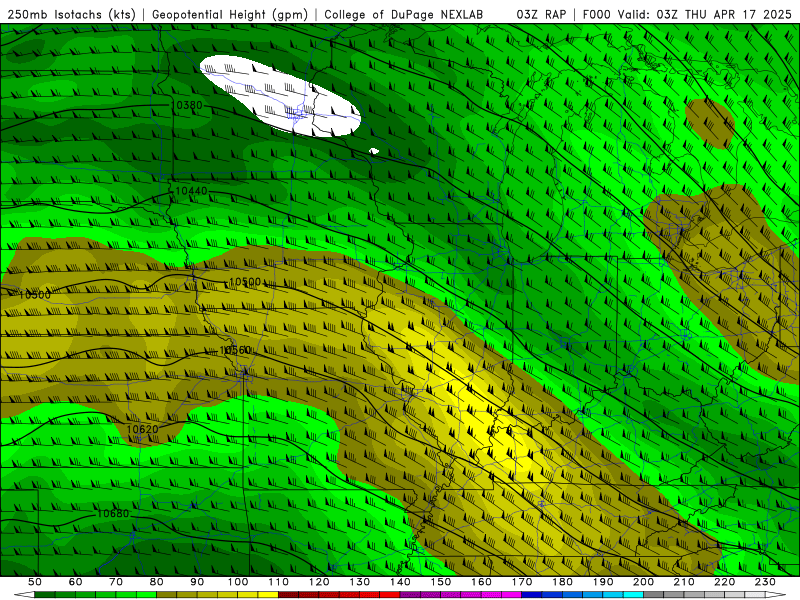Pick the bright magenta swatch just before 170
The image size is (800, 600).
pyautogui.click(x=511, y=595)
